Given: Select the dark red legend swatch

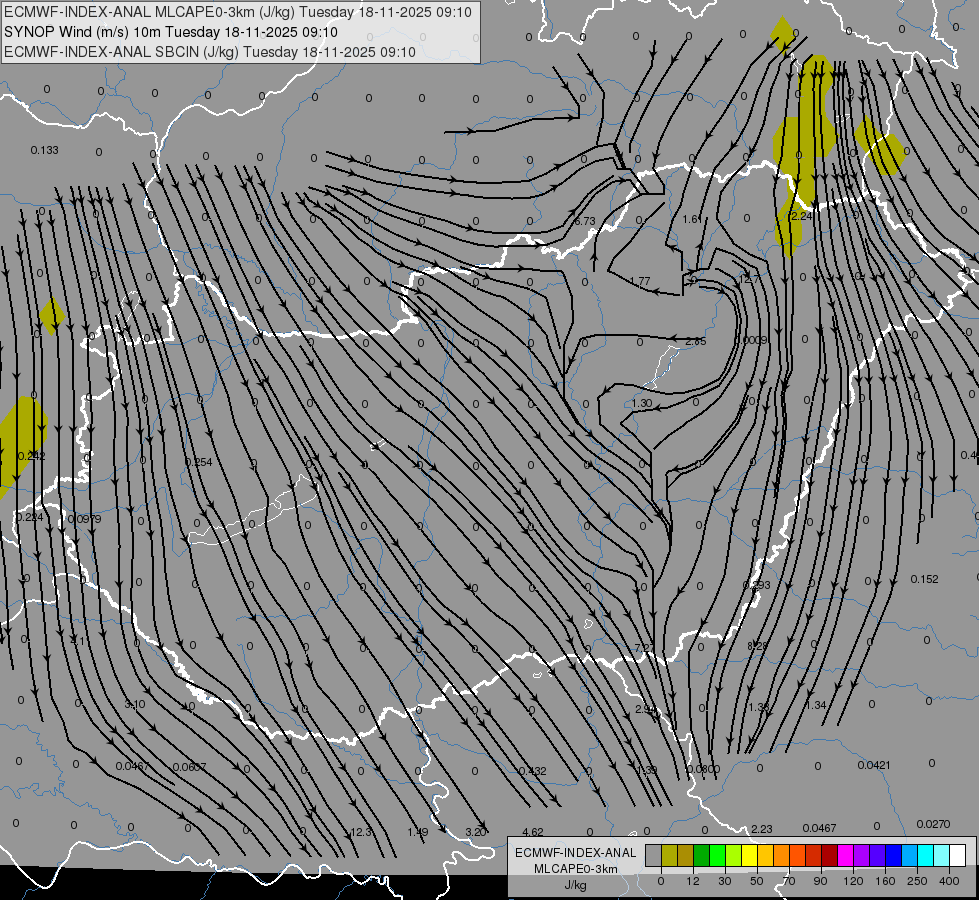Looking at the screenshot, I should point(830,855).
